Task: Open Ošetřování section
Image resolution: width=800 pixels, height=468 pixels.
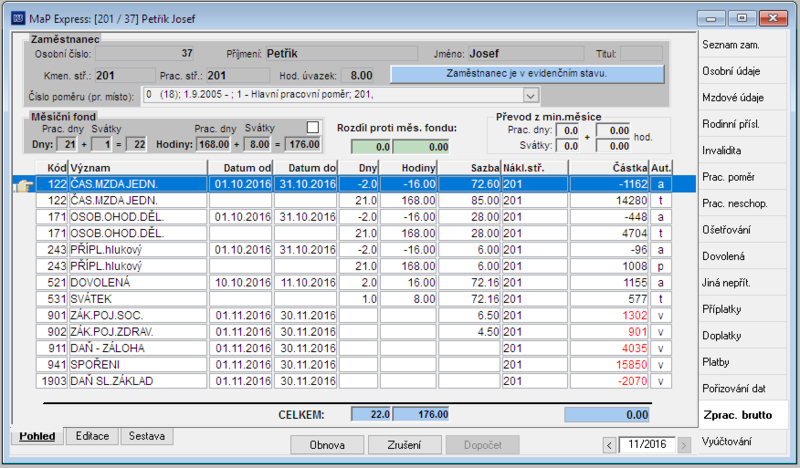Action: 743,230
